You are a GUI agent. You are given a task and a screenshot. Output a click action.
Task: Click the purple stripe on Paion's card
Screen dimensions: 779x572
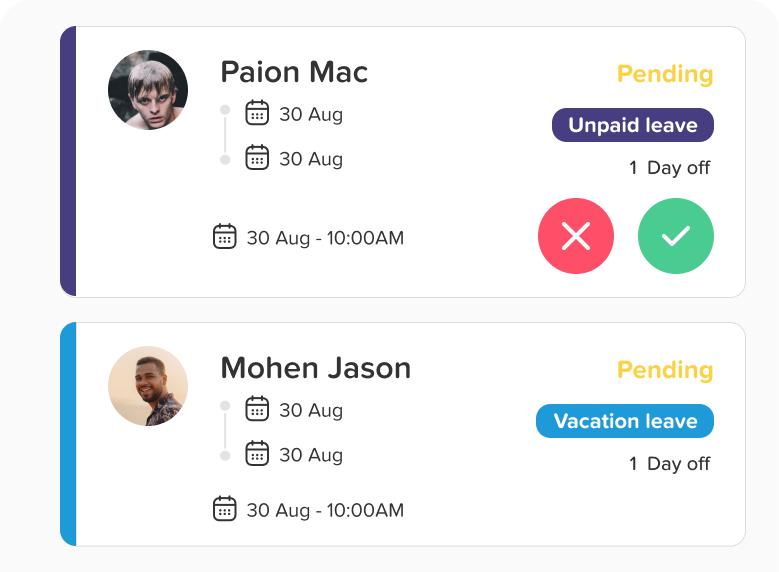68,162
